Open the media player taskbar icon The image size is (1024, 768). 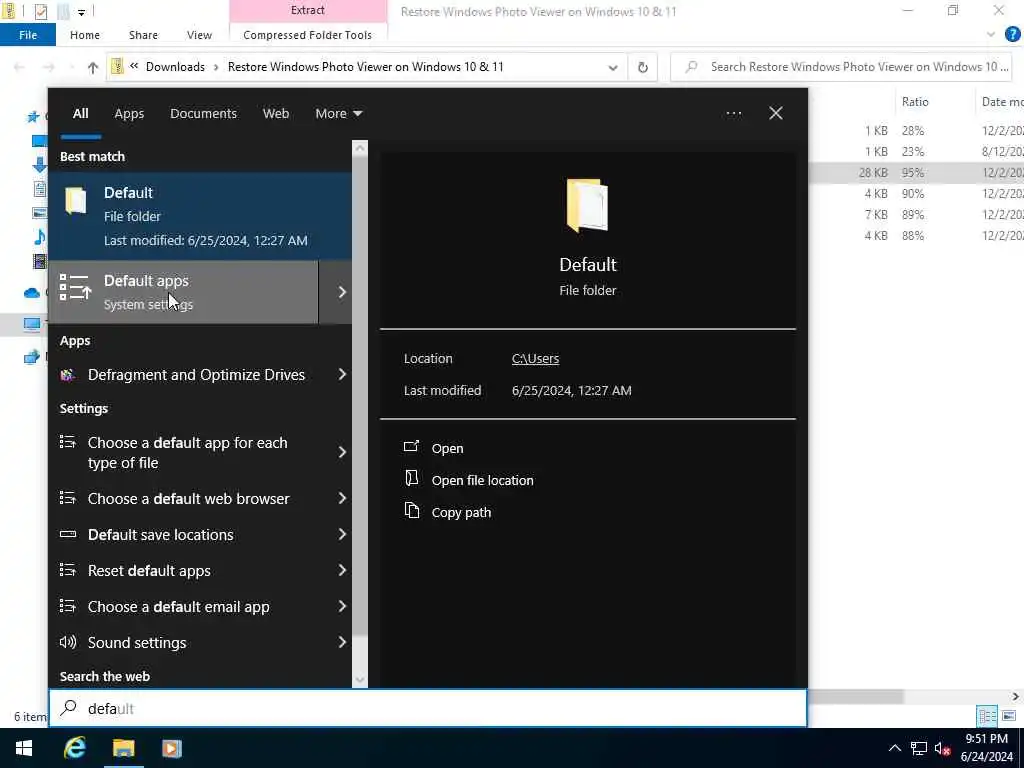click(172, 748)
